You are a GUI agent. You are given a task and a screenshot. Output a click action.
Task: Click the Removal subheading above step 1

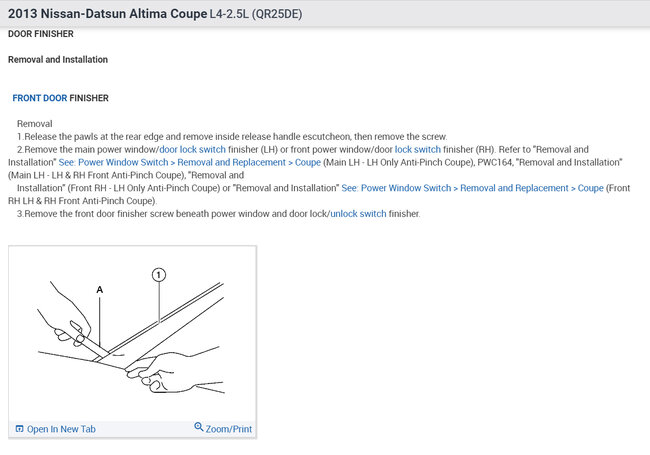coord(35,123)
